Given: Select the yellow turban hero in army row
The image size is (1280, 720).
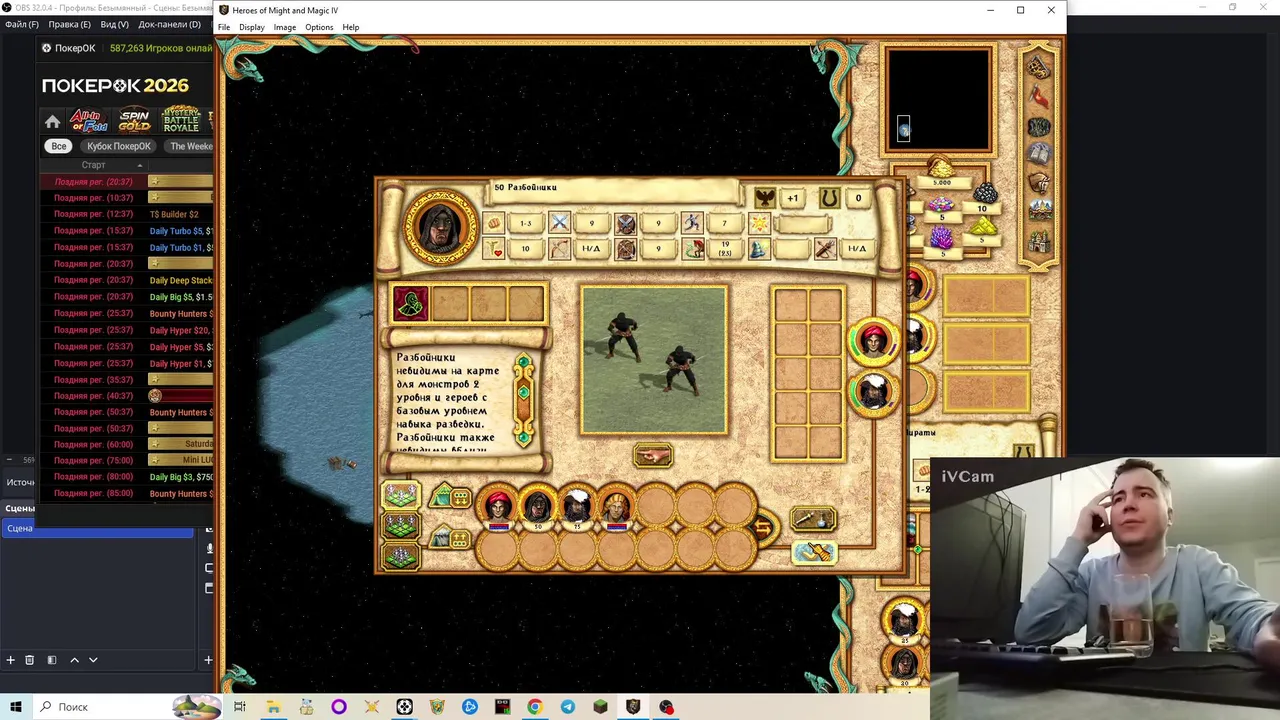Looking at the screenshot, I should click(616, 509).
